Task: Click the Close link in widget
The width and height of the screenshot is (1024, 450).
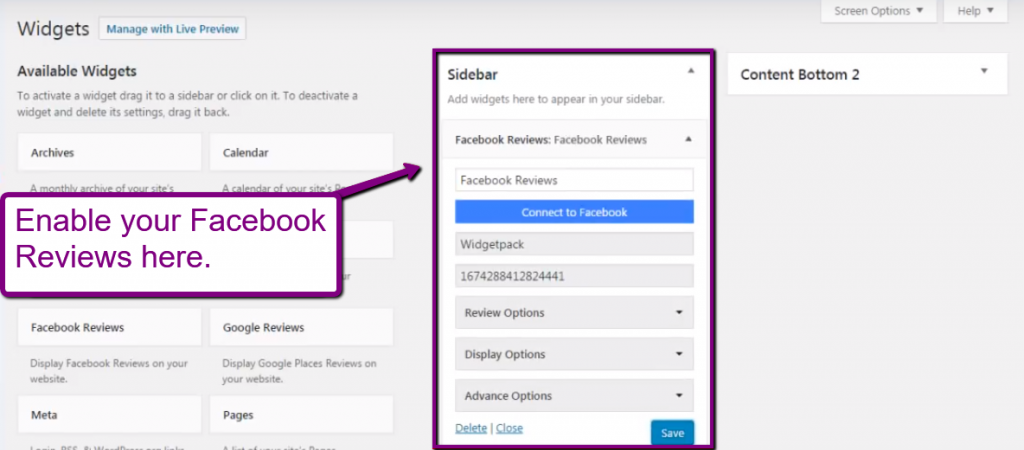Action: click(509, 428)
